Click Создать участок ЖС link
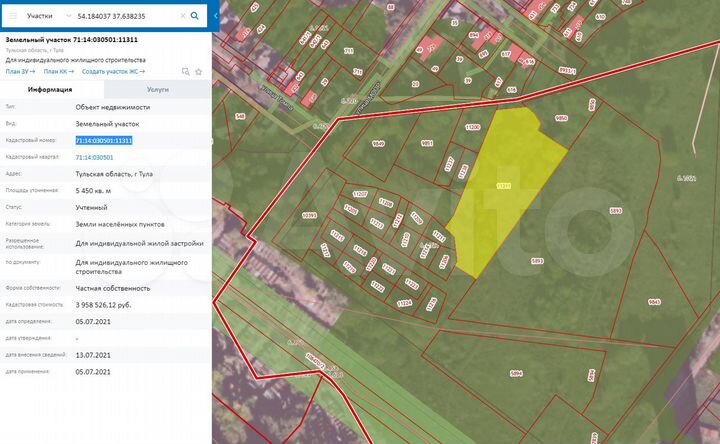 [113, 72]
